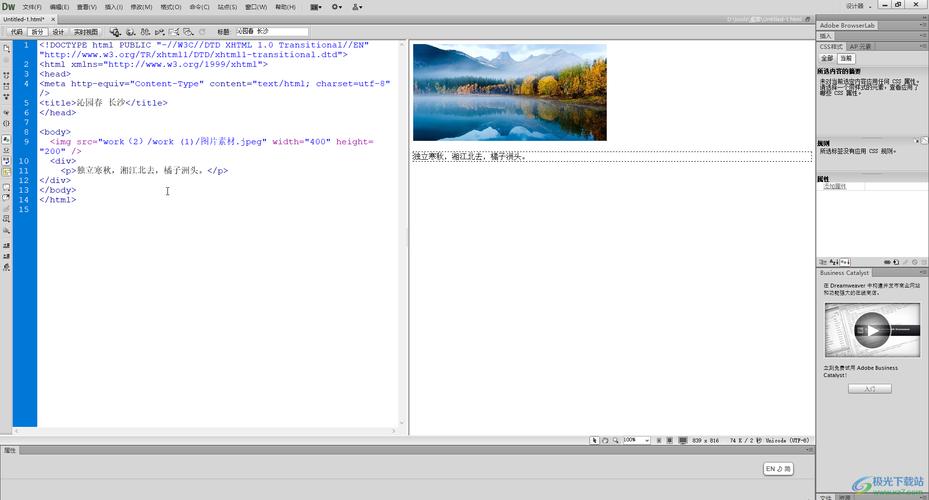Select the Zoom tool in status bar
929x500 pixels.
coord(616,440)
